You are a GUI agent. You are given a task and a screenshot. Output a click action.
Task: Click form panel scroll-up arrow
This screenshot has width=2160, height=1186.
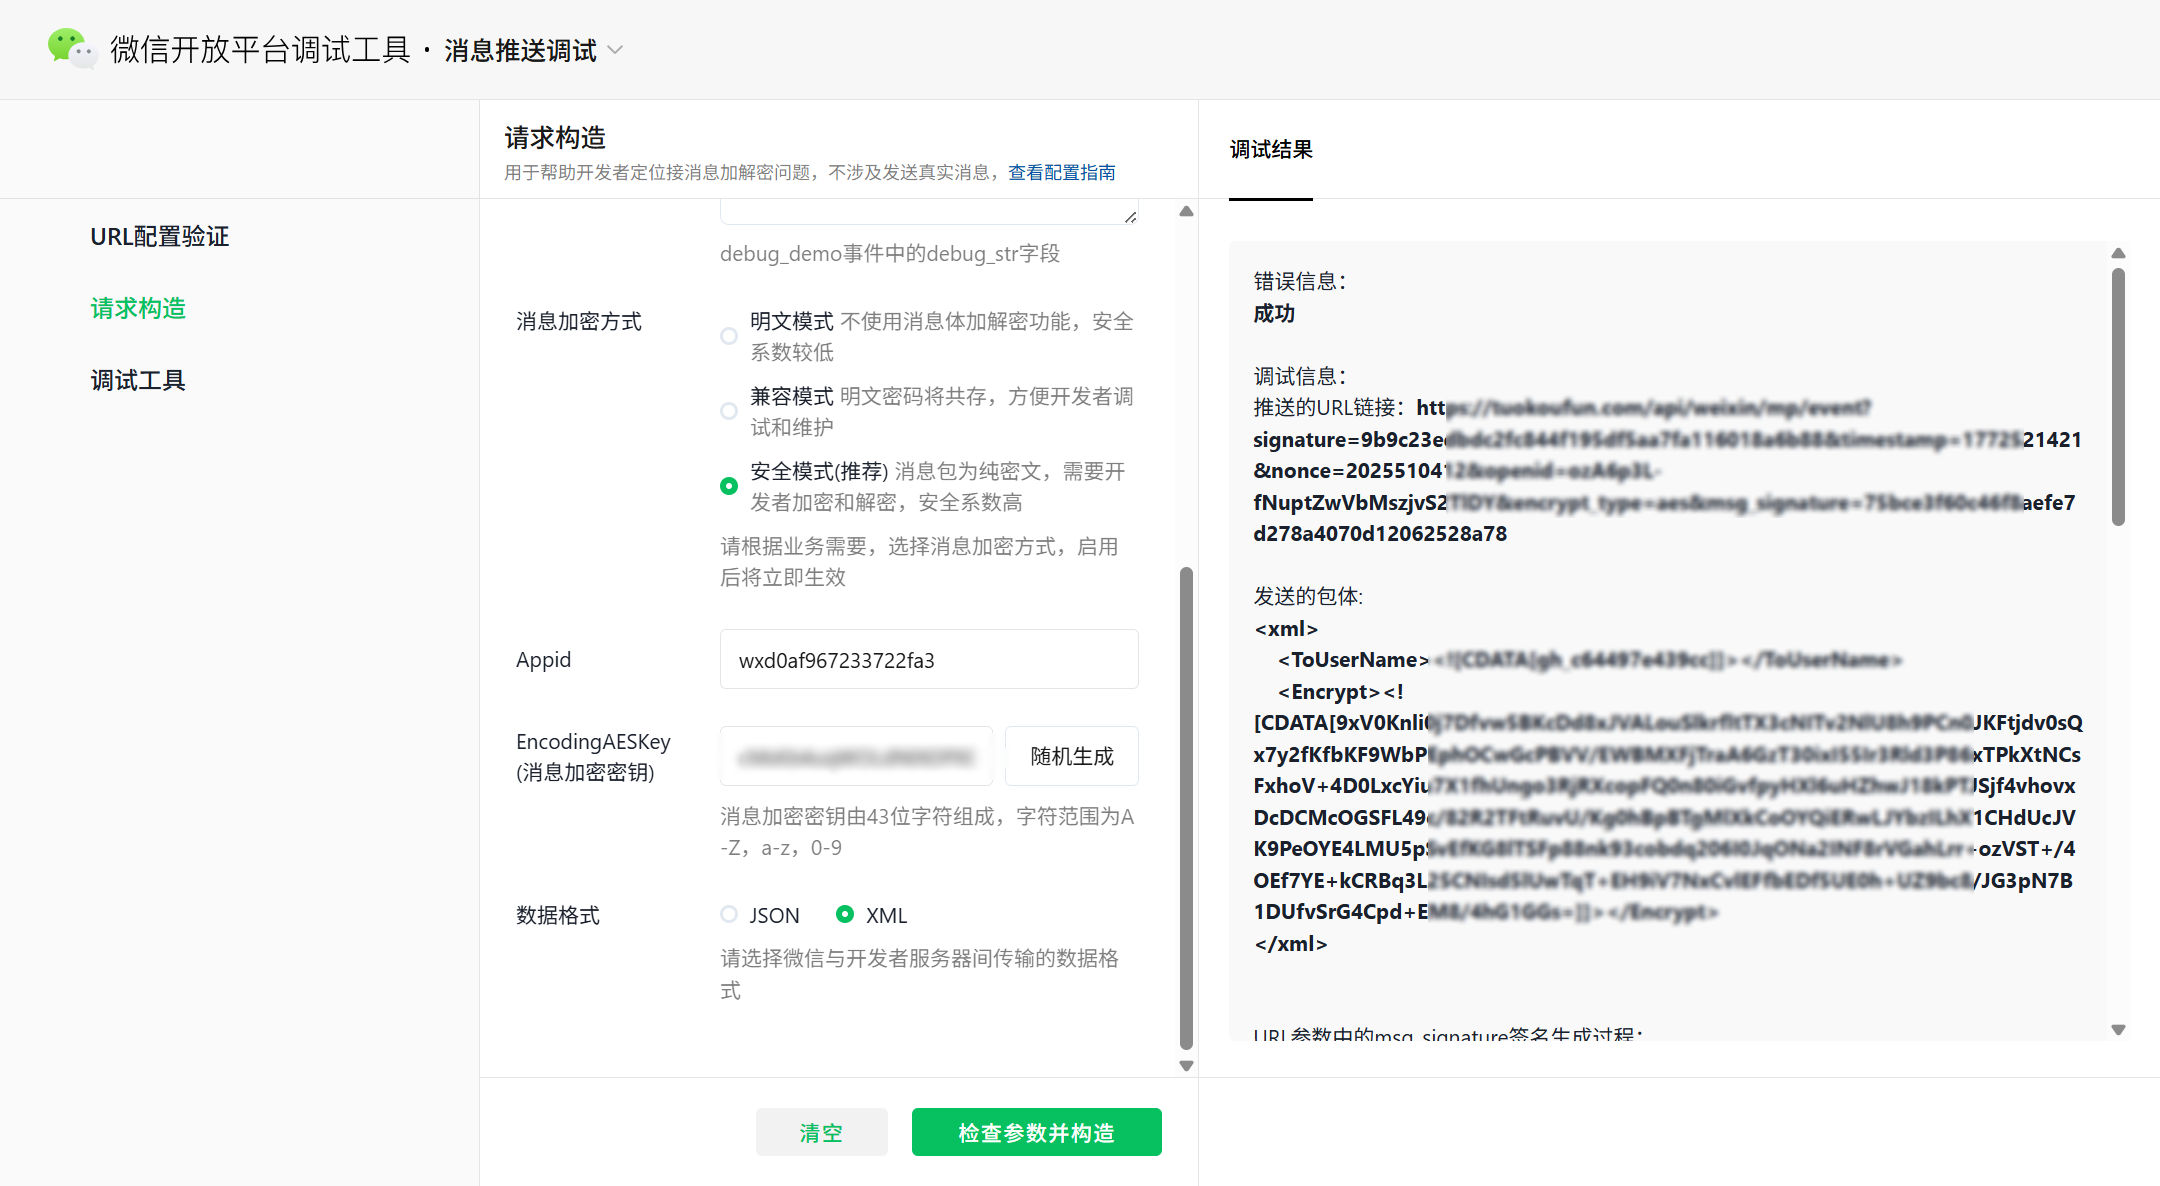1186,211
